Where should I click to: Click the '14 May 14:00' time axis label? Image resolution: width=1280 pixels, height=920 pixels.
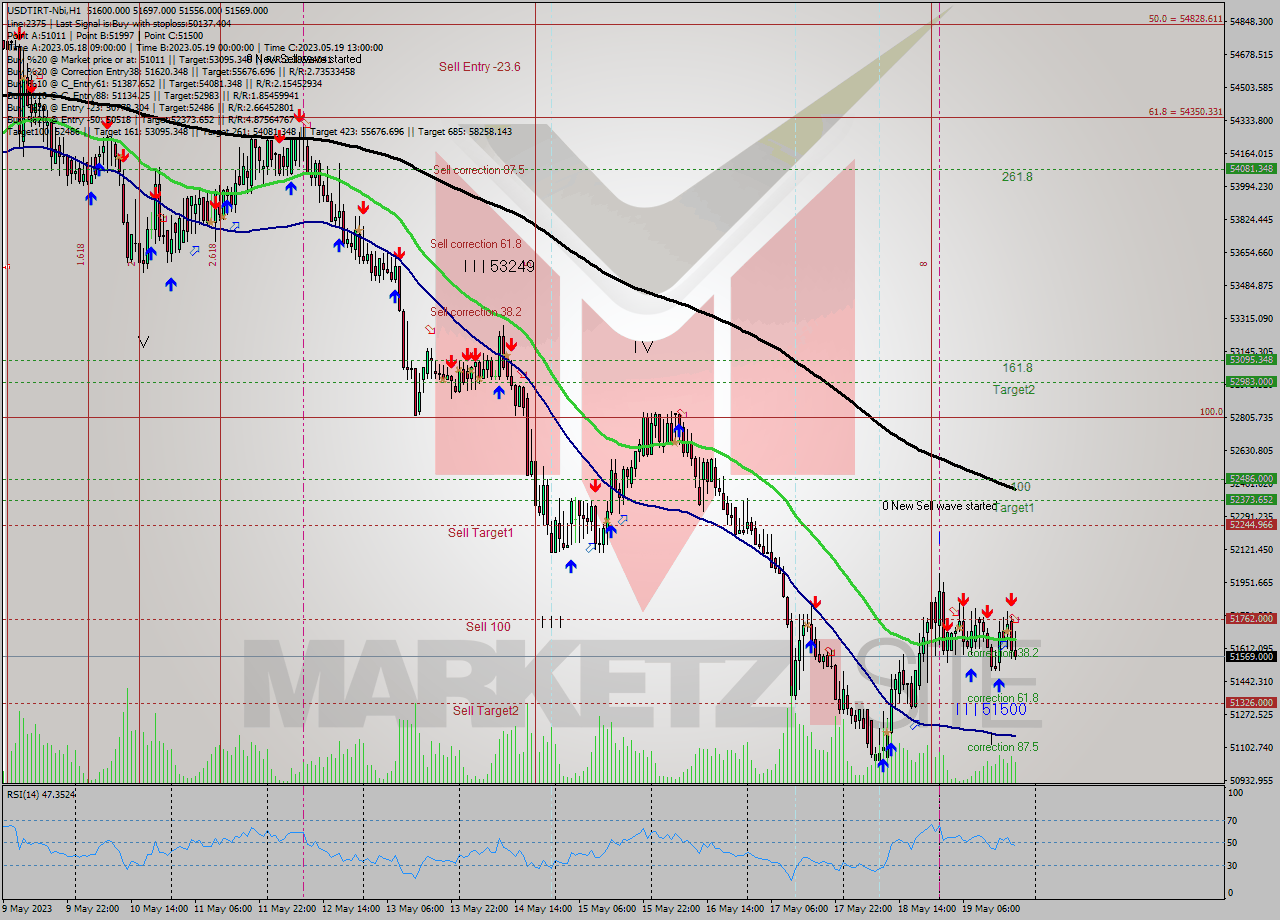pyautogui.click(x=543, y=908)
